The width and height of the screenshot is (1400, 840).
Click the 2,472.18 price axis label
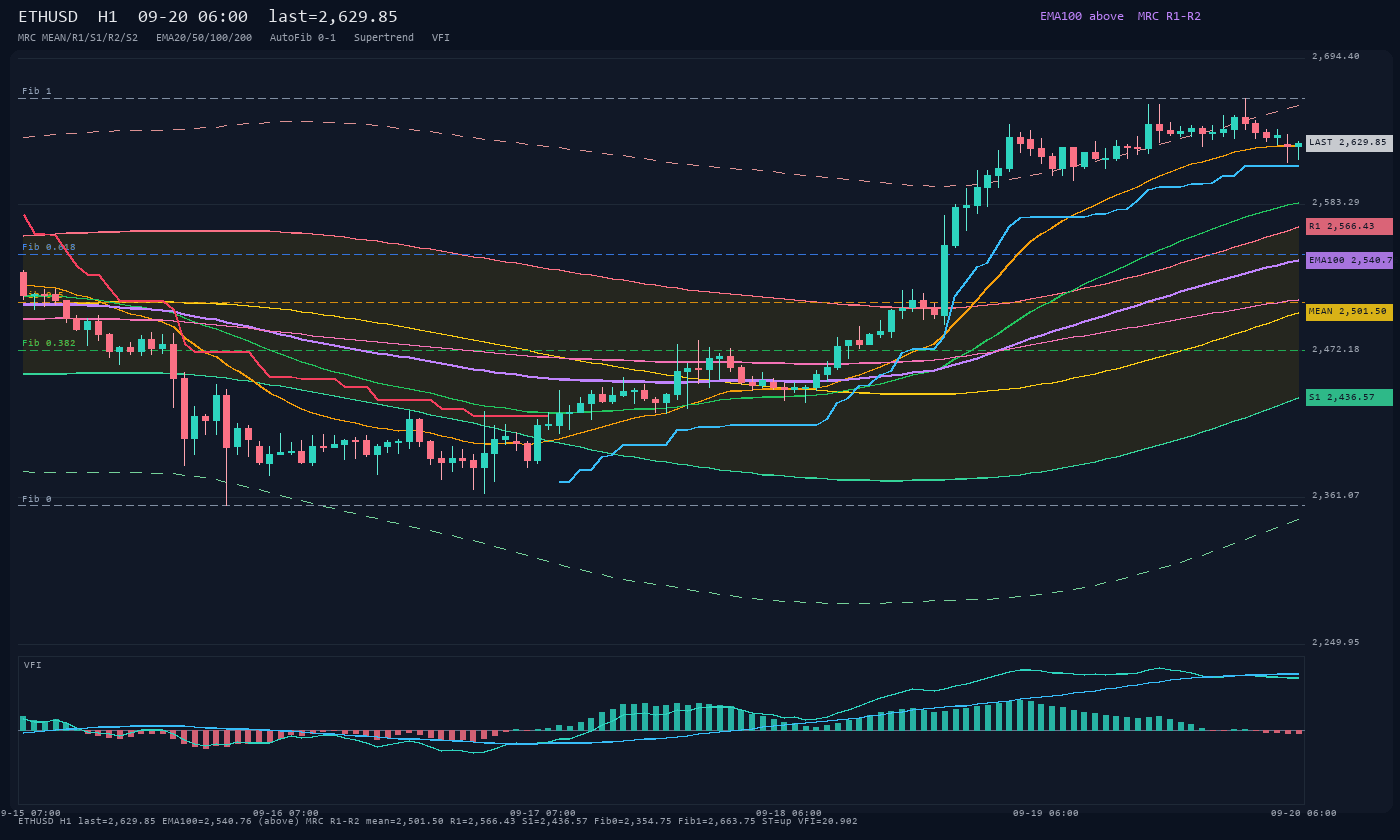click(1336, 349)
